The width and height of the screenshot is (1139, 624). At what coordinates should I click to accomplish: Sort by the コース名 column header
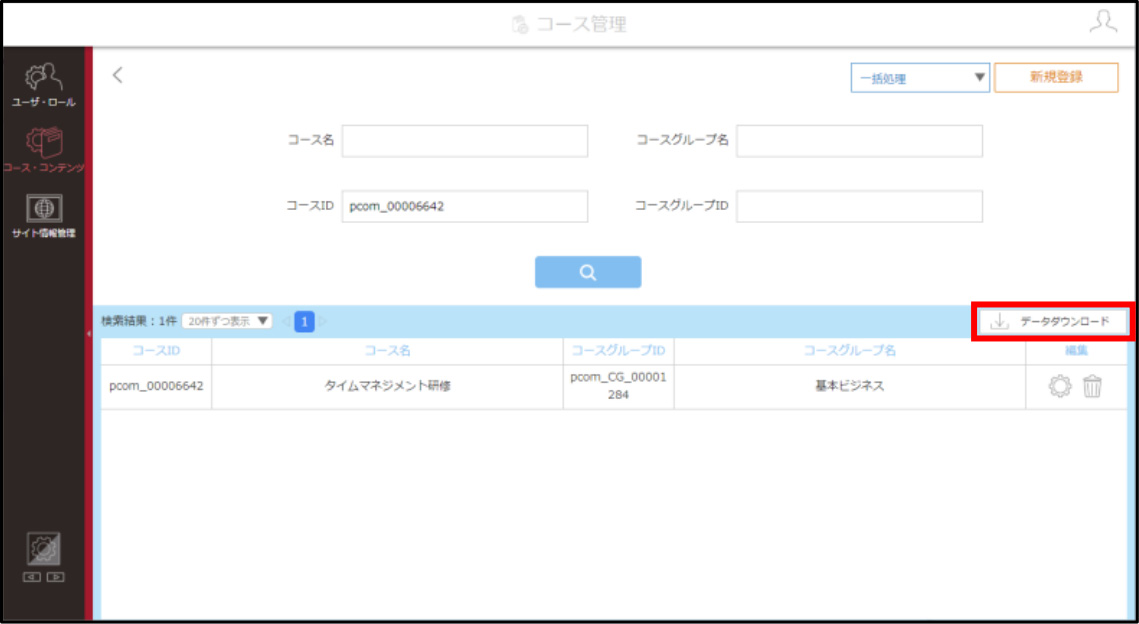pos(387,351)
